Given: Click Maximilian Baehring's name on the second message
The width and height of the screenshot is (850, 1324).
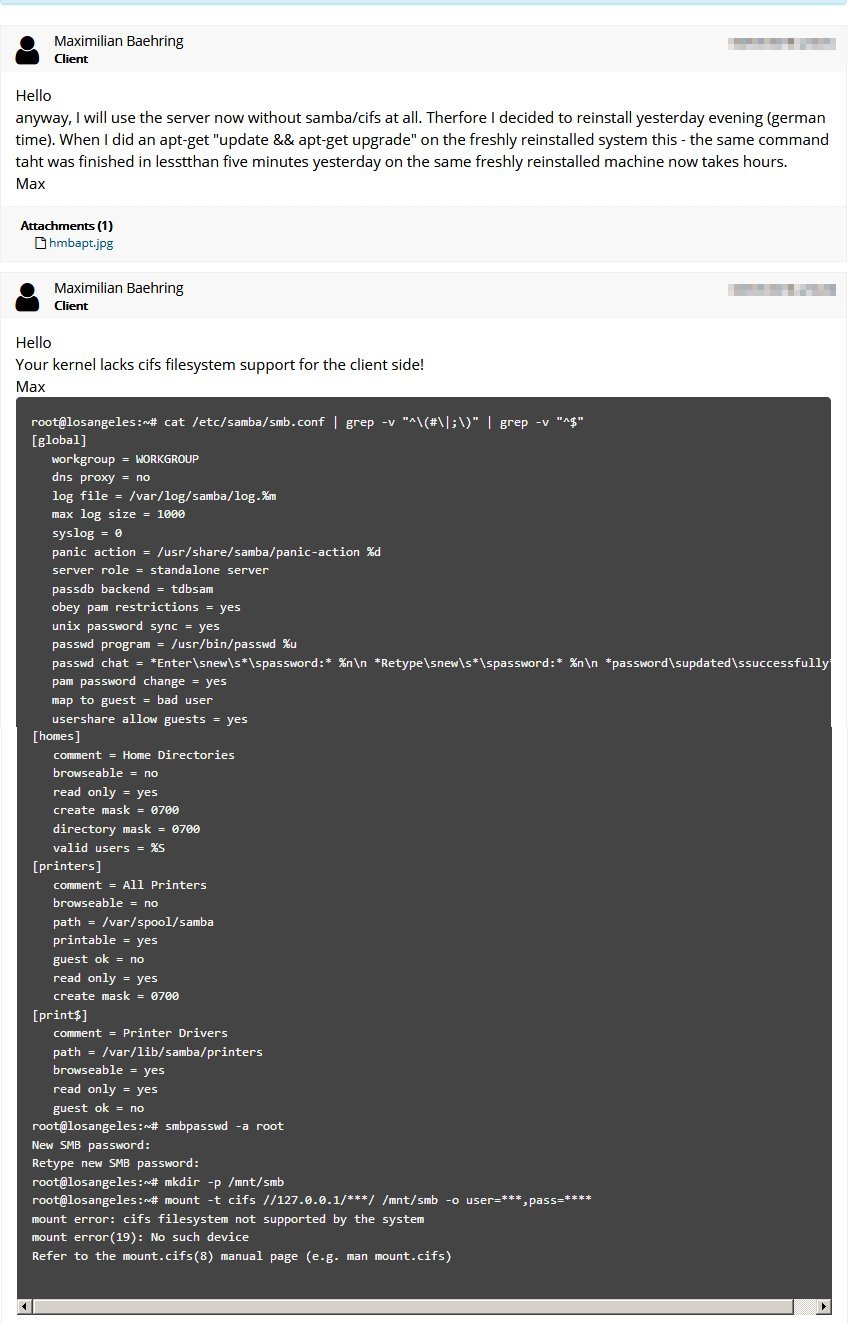Looking at the screenshot, I should point(118,288).
